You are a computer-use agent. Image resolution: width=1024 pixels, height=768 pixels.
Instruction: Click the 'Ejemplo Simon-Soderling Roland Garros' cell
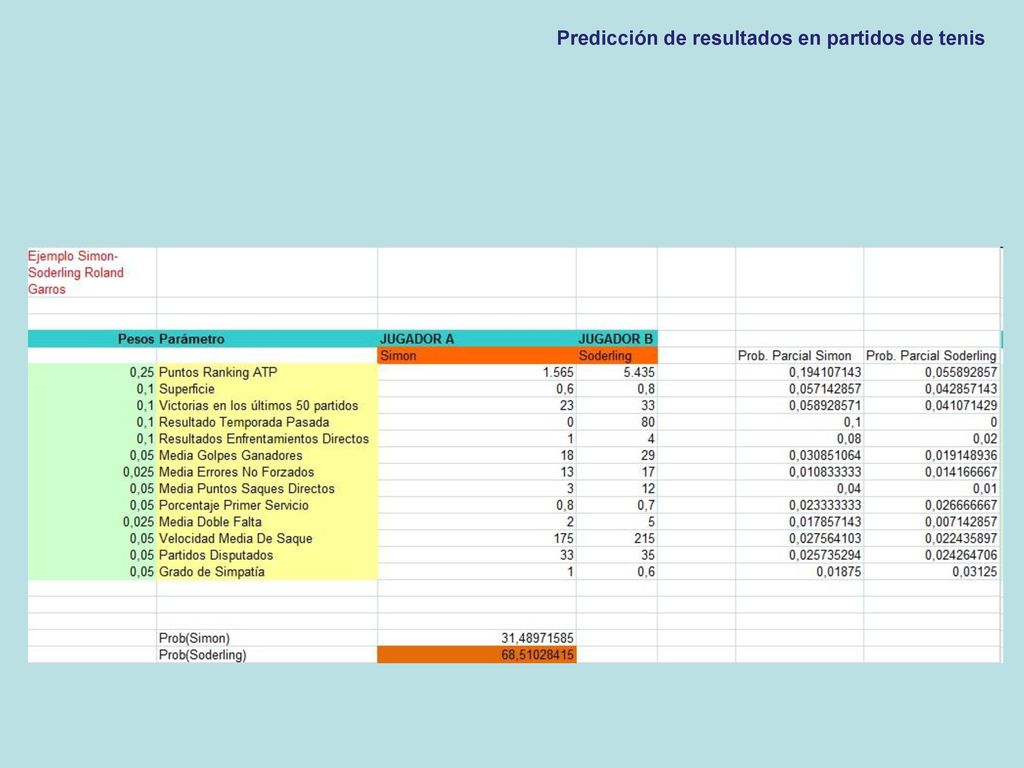92,272
